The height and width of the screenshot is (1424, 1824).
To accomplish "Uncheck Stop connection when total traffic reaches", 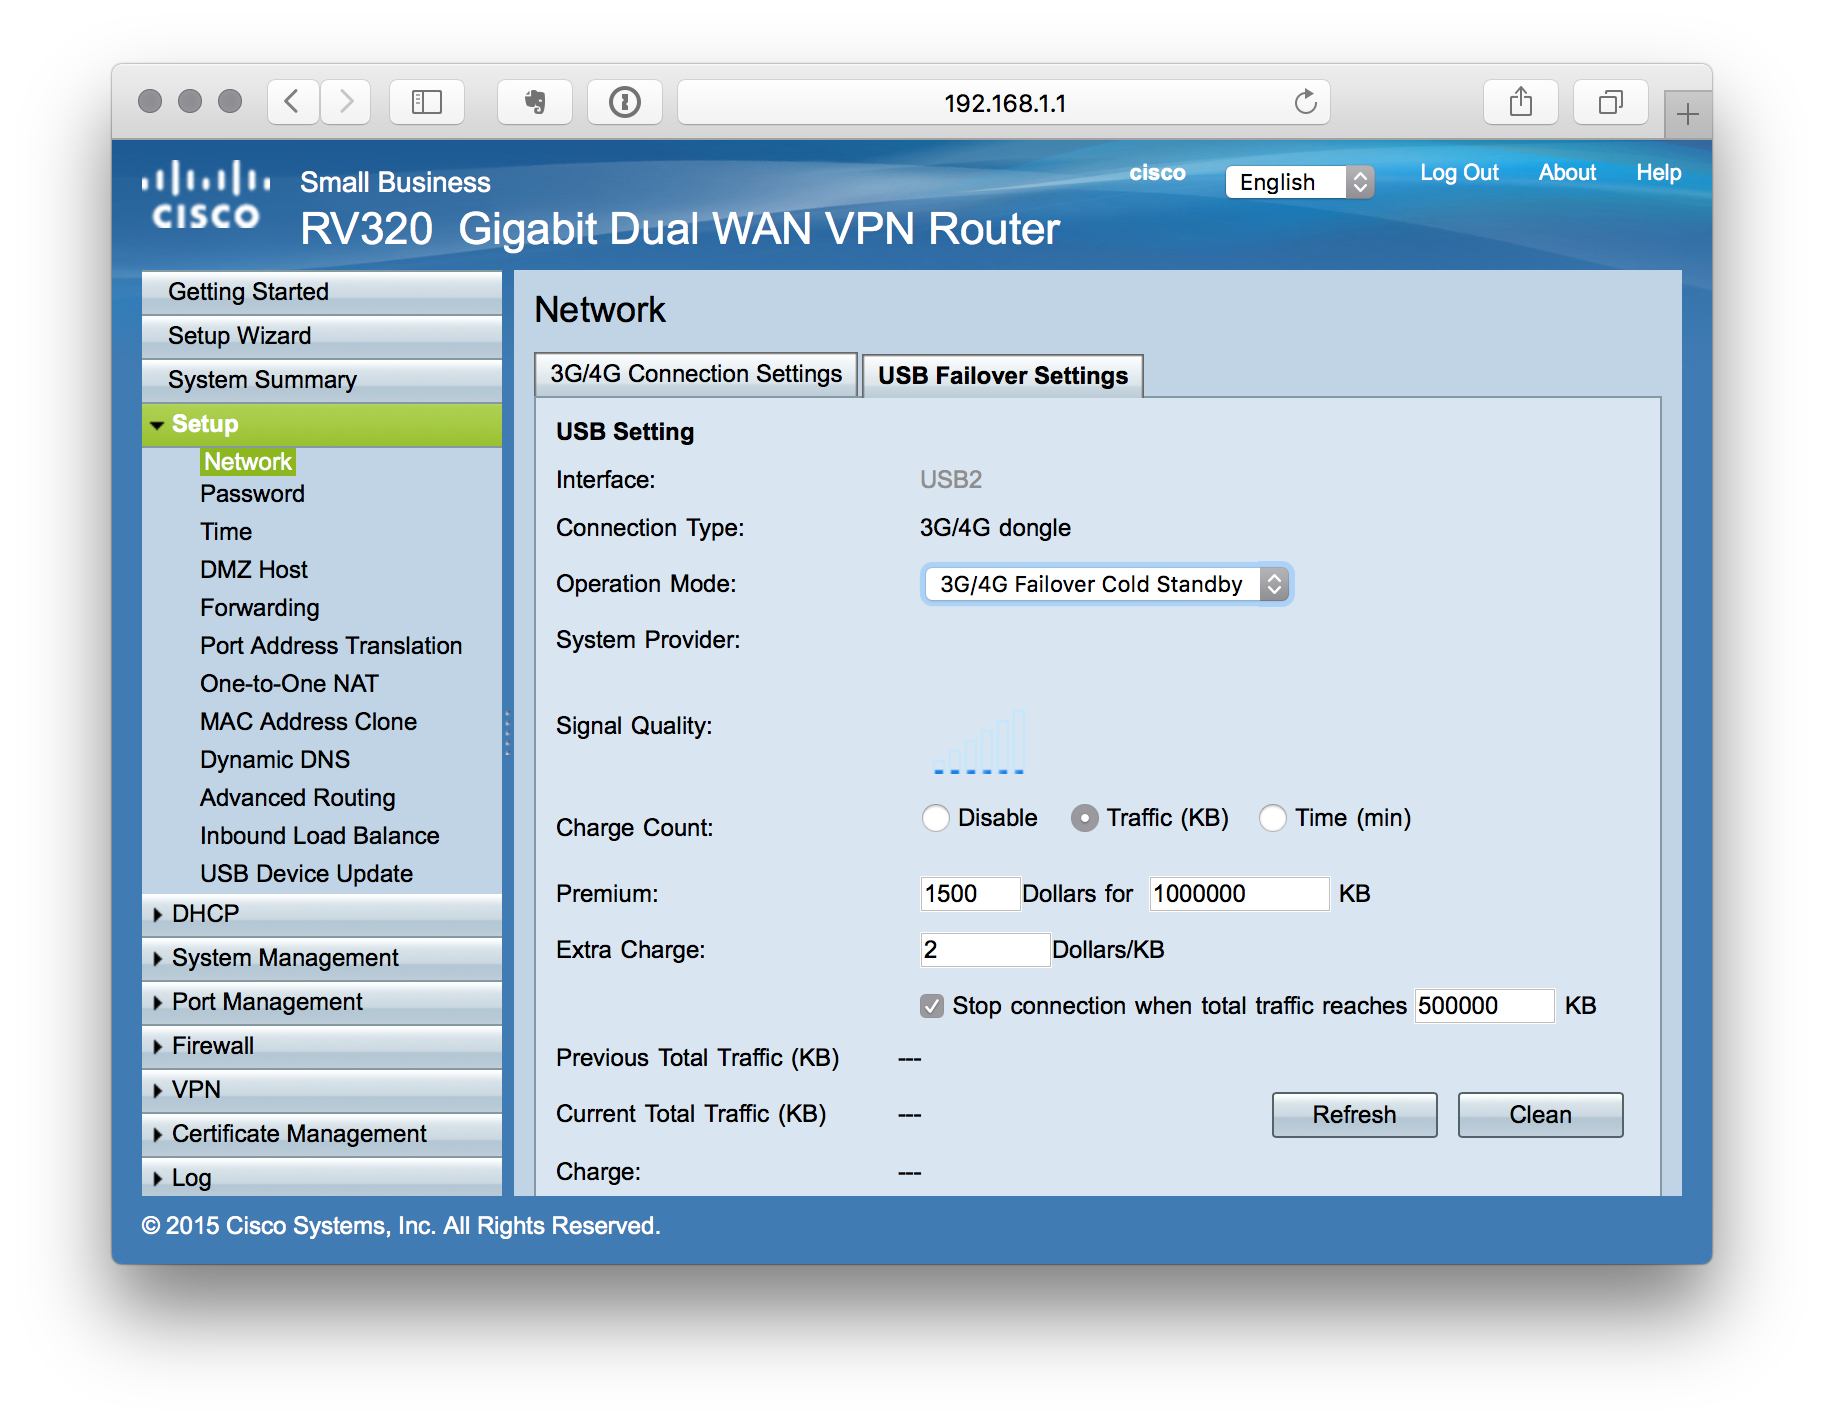I will (x=932, y=1006).
